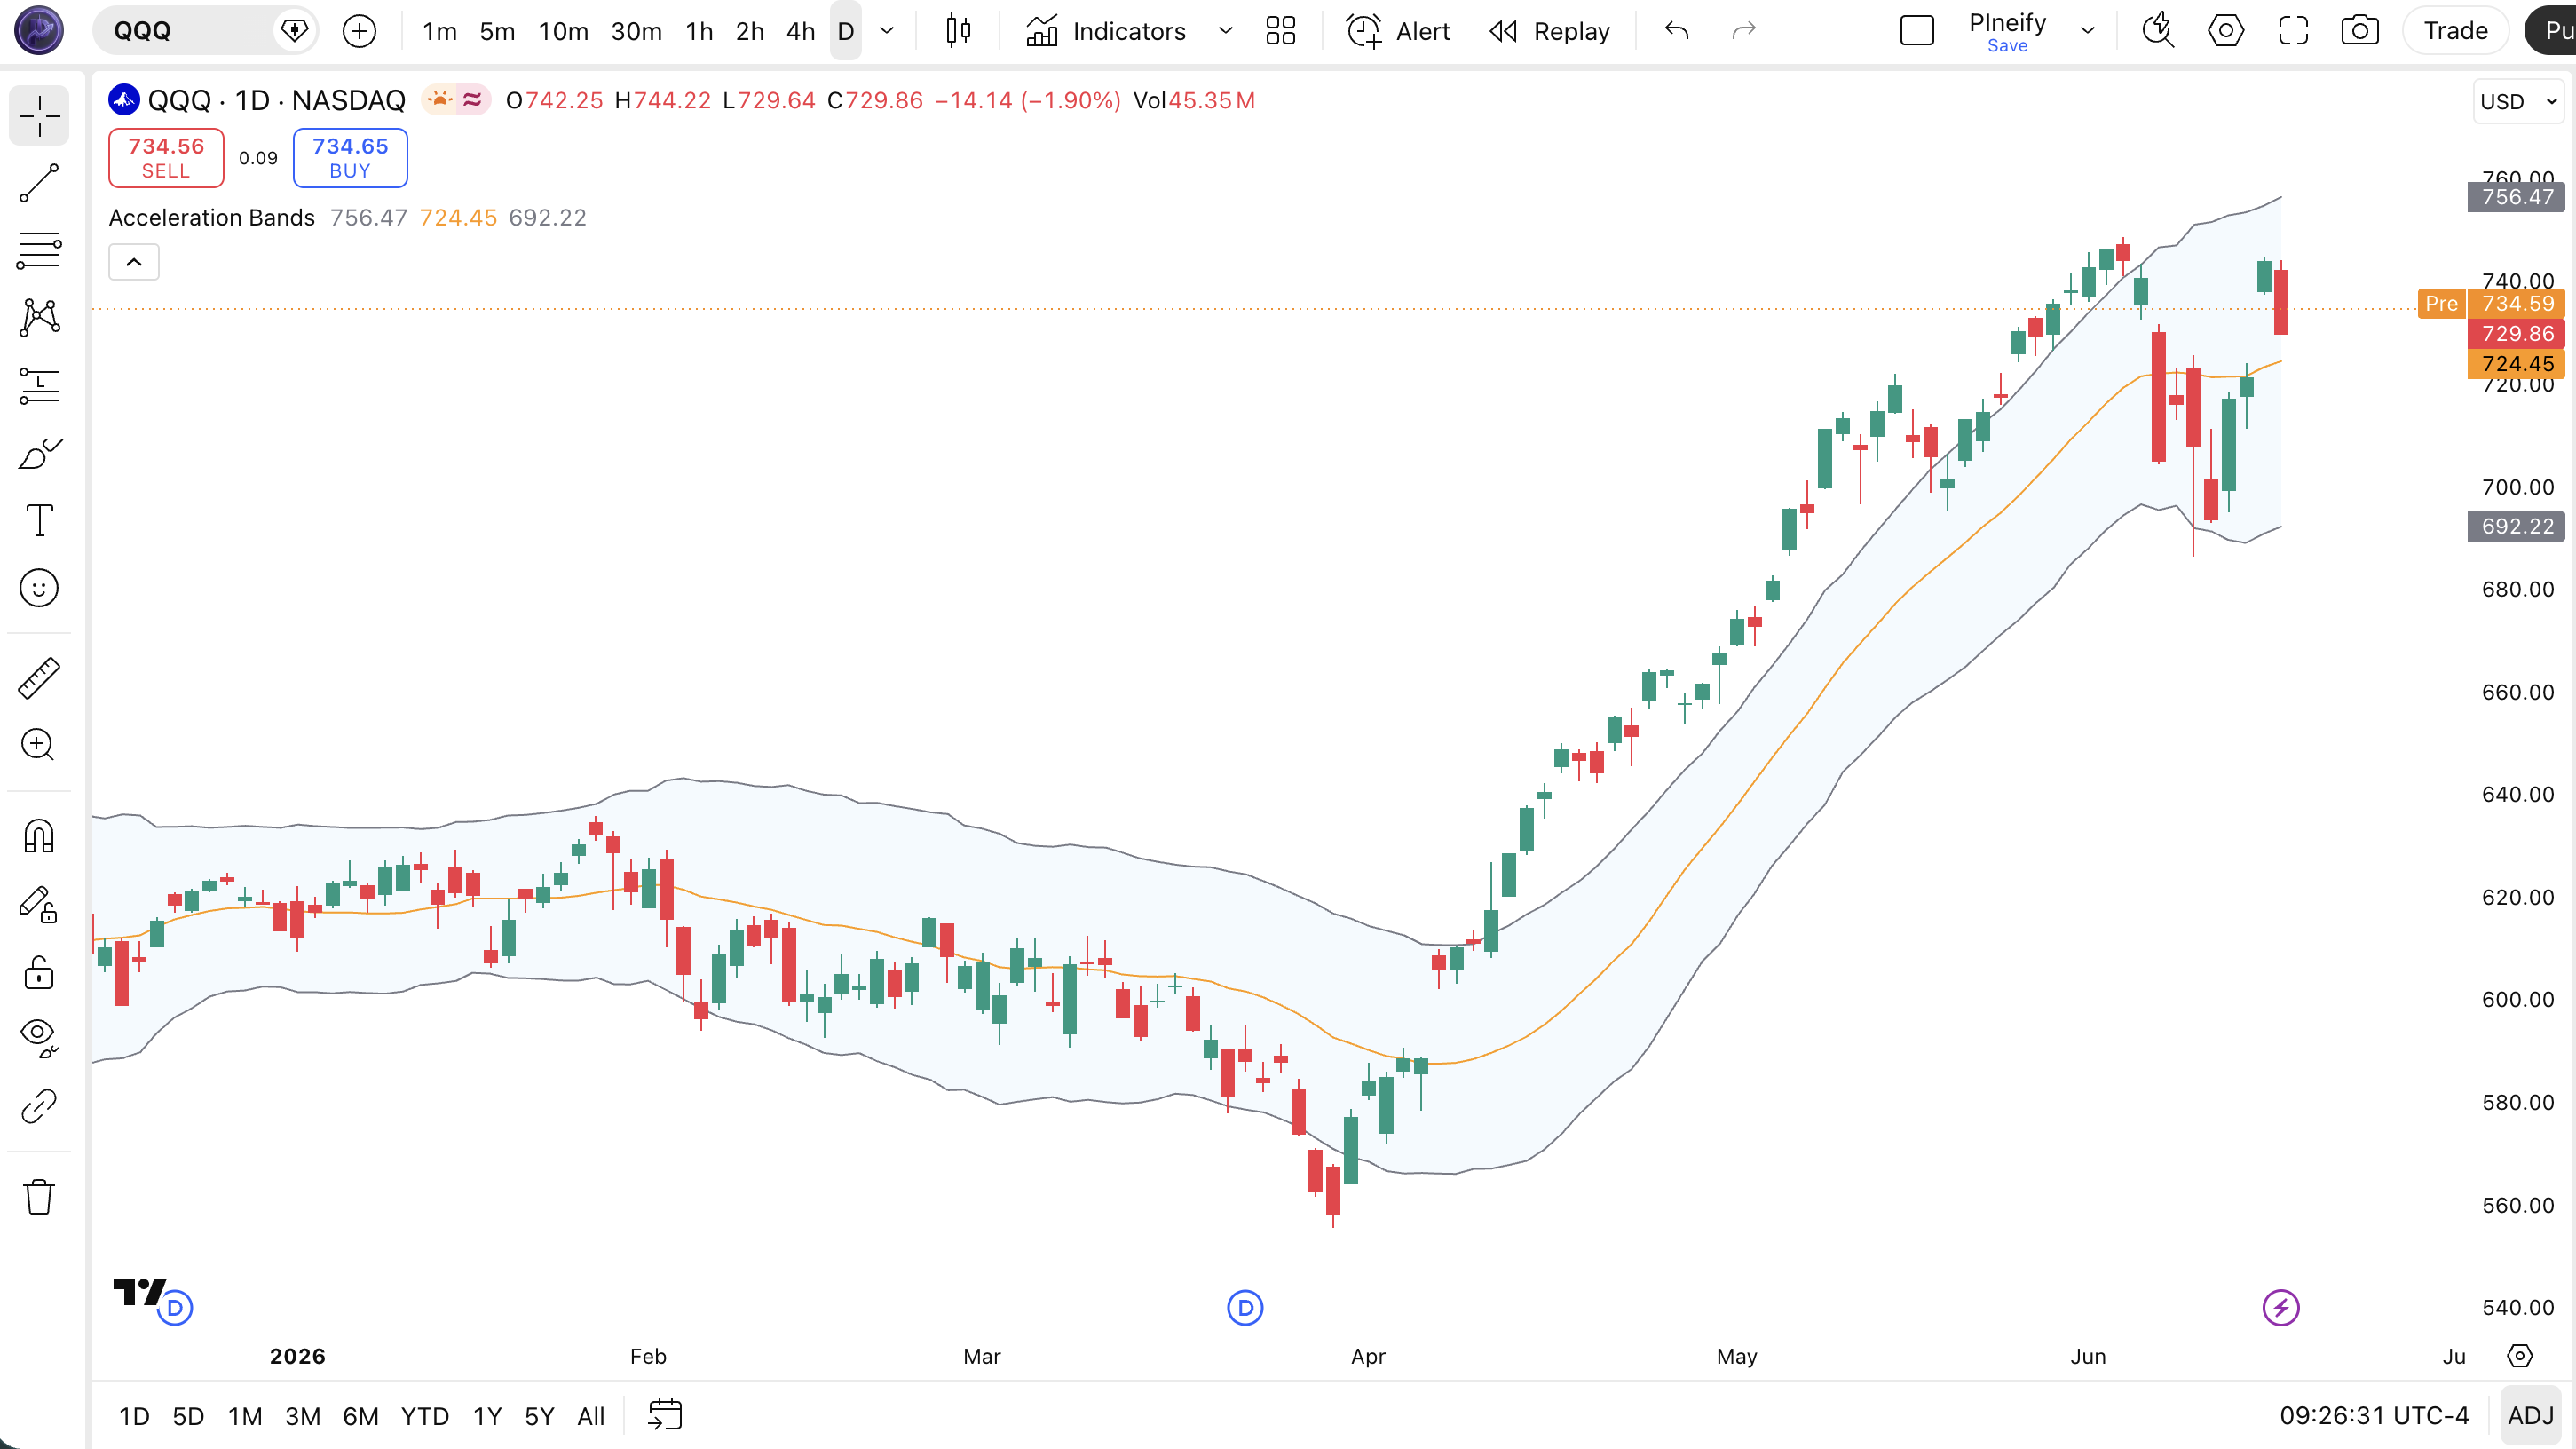Open the go to date calendar icon
This screenshot has width=2576, height=1449.
click(x=665, y=1415)
